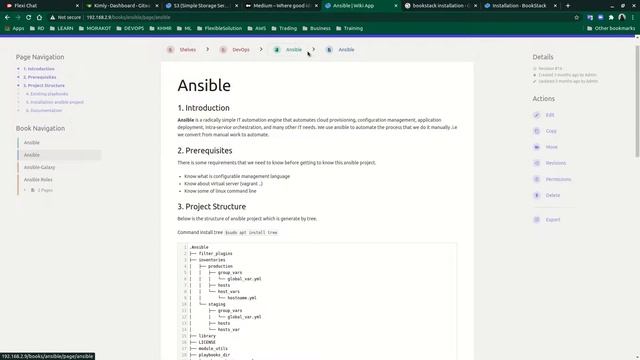The image size is (640, 360).
Task: Click the Permissions lock icon
Action: coord(537,179)
